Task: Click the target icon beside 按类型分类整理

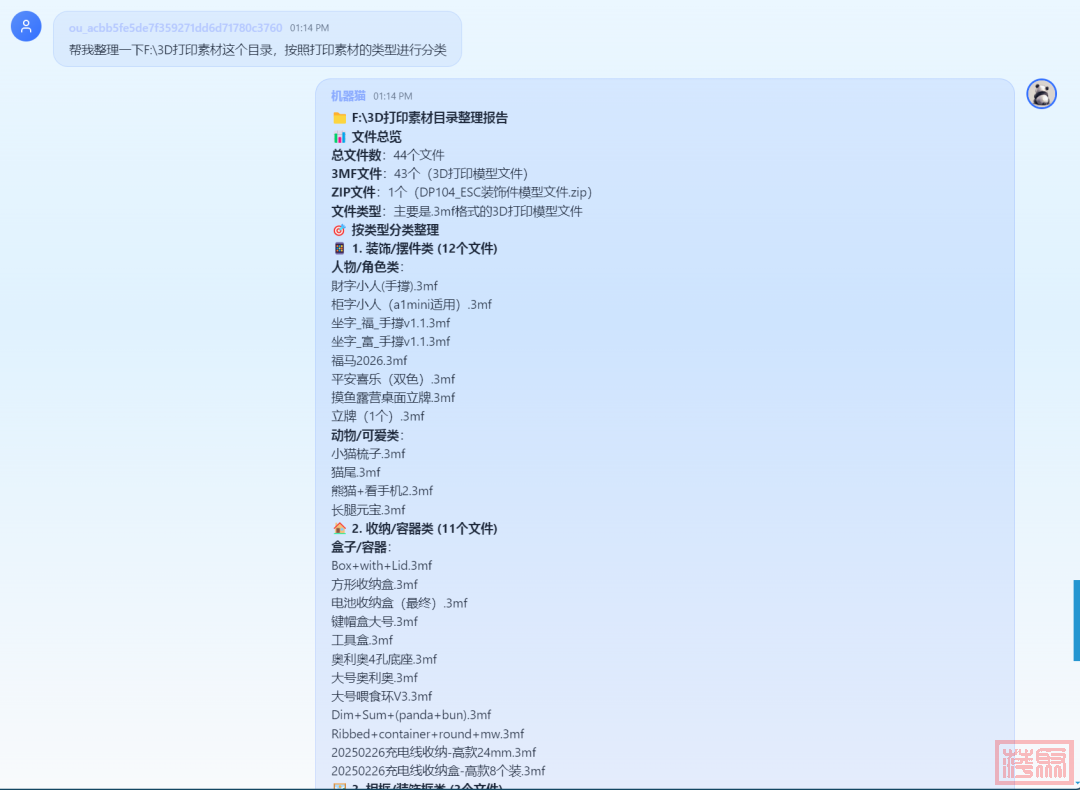Action: (x=339, y=230)
